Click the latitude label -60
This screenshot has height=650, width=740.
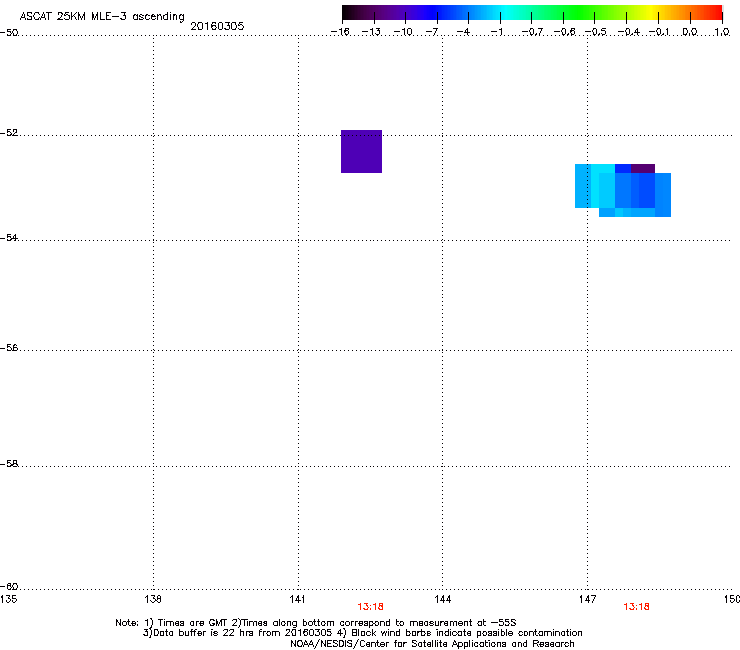[9, 587]
